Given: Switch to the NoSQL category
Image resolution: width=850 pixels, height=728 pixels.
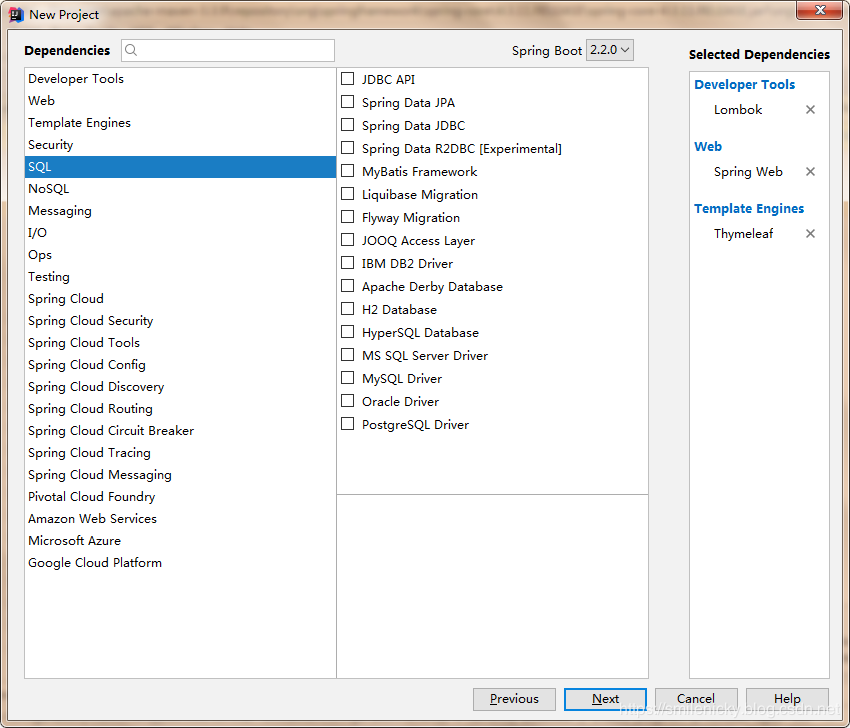Looking at the screenshot, I should (180, 189).
